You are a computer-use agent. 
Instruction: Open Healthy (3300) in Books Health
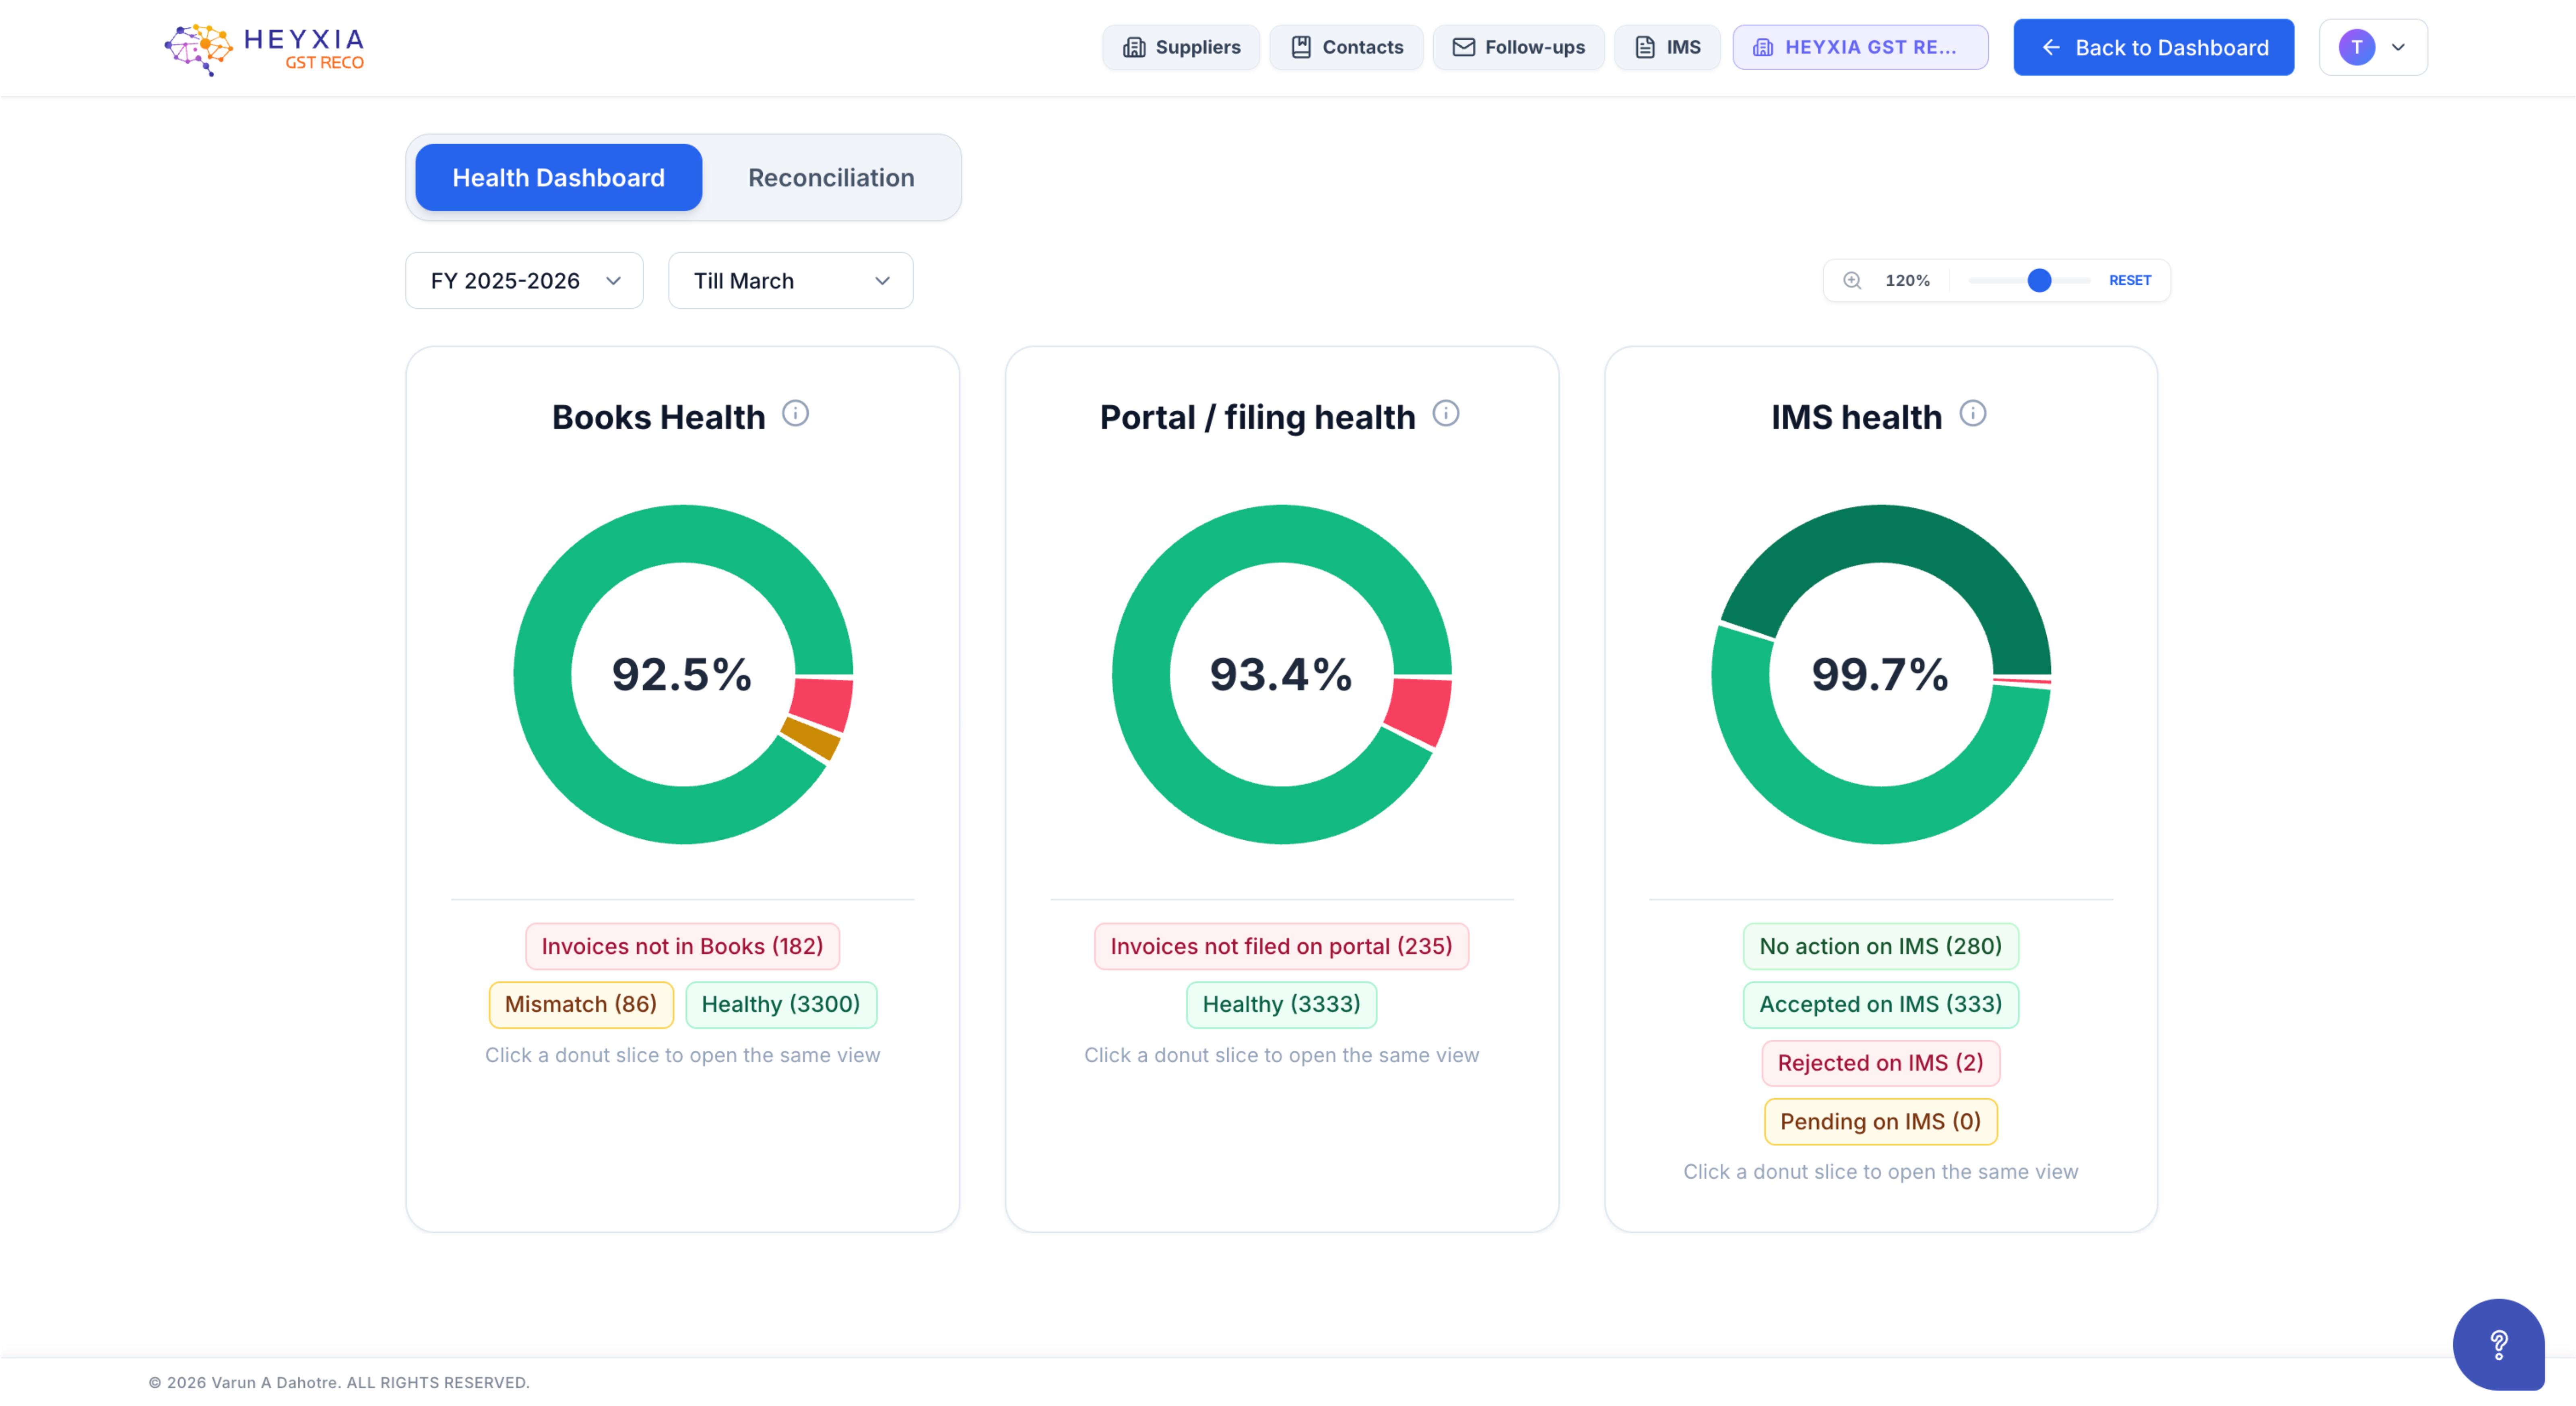(x=780, y=1004)
